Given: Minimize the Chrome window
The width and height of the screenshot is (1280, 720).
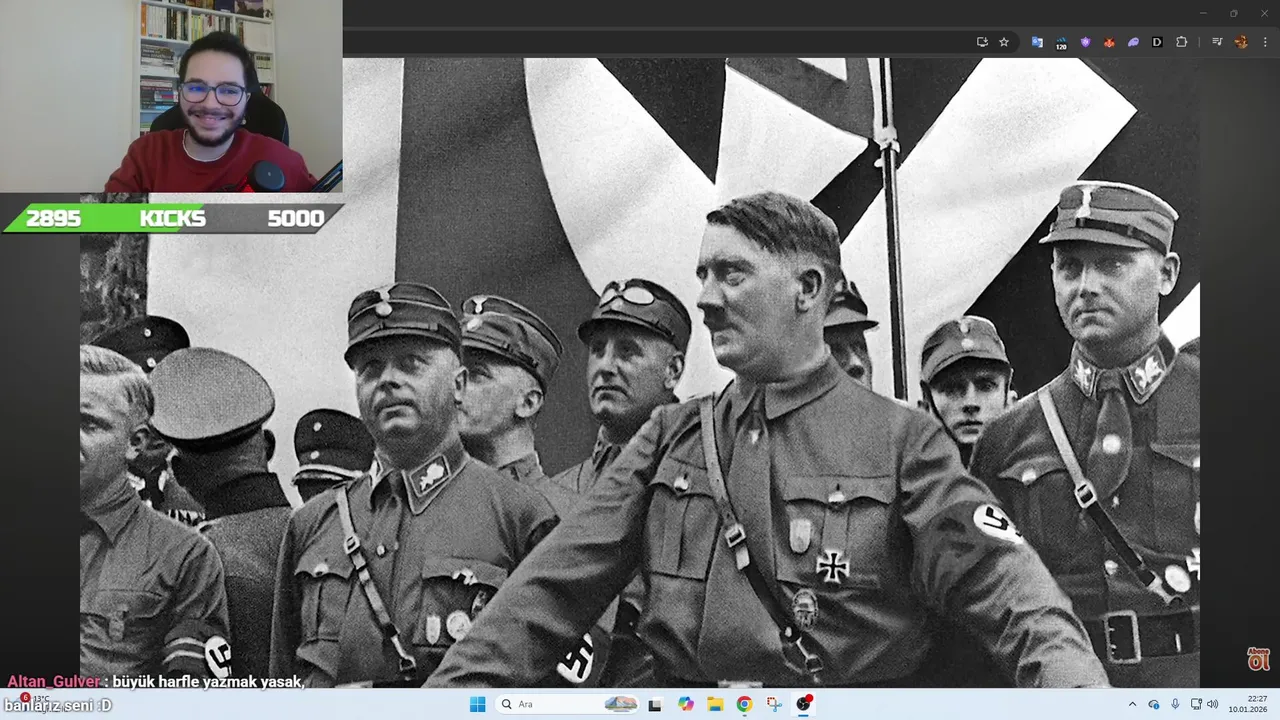Looking at the screenshot, I should tap(1204, 13).
